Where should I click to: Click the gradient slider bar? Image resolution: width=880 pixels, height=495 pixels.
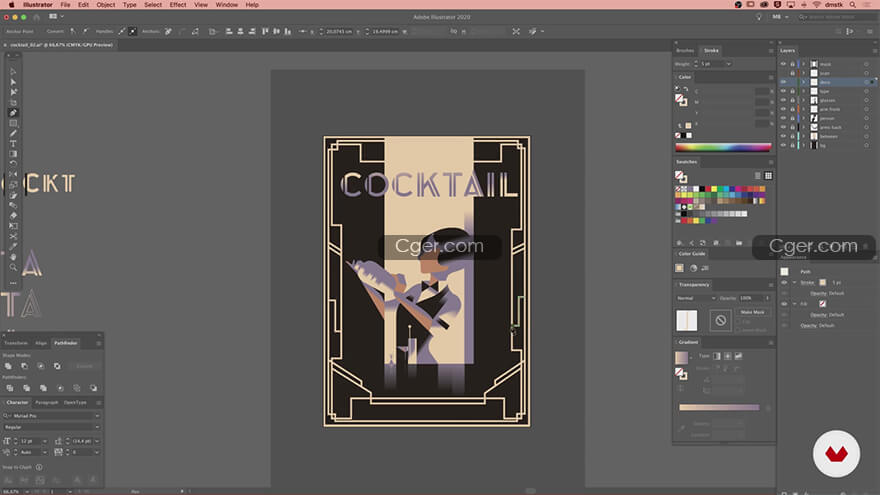coord(719,407)
